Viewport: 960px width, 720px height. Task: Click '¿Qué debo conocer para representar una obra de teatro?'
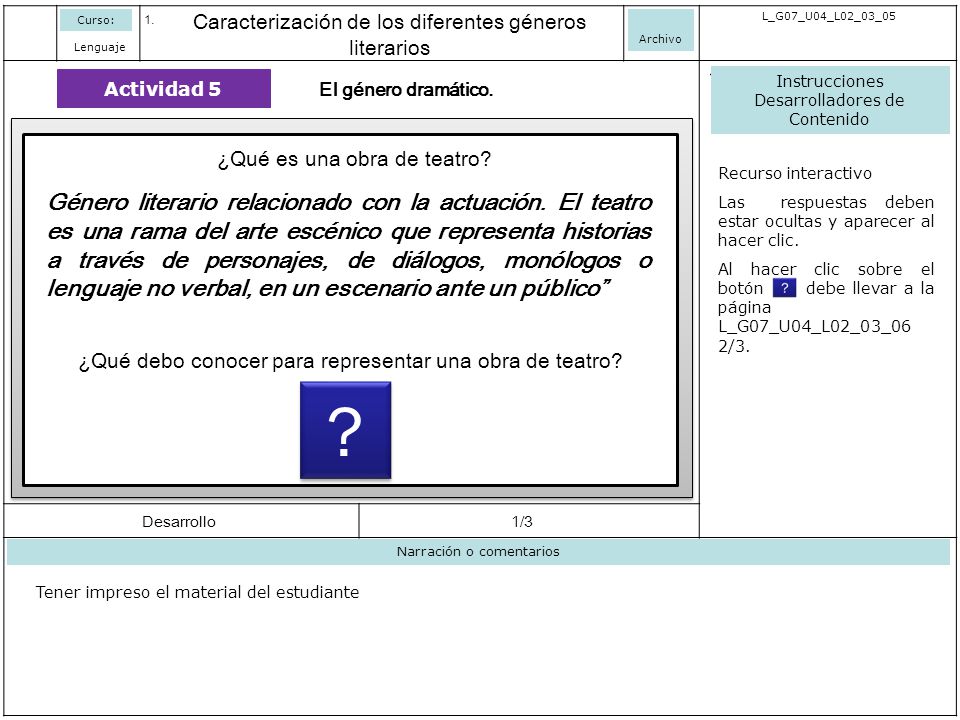click(350, 361)
